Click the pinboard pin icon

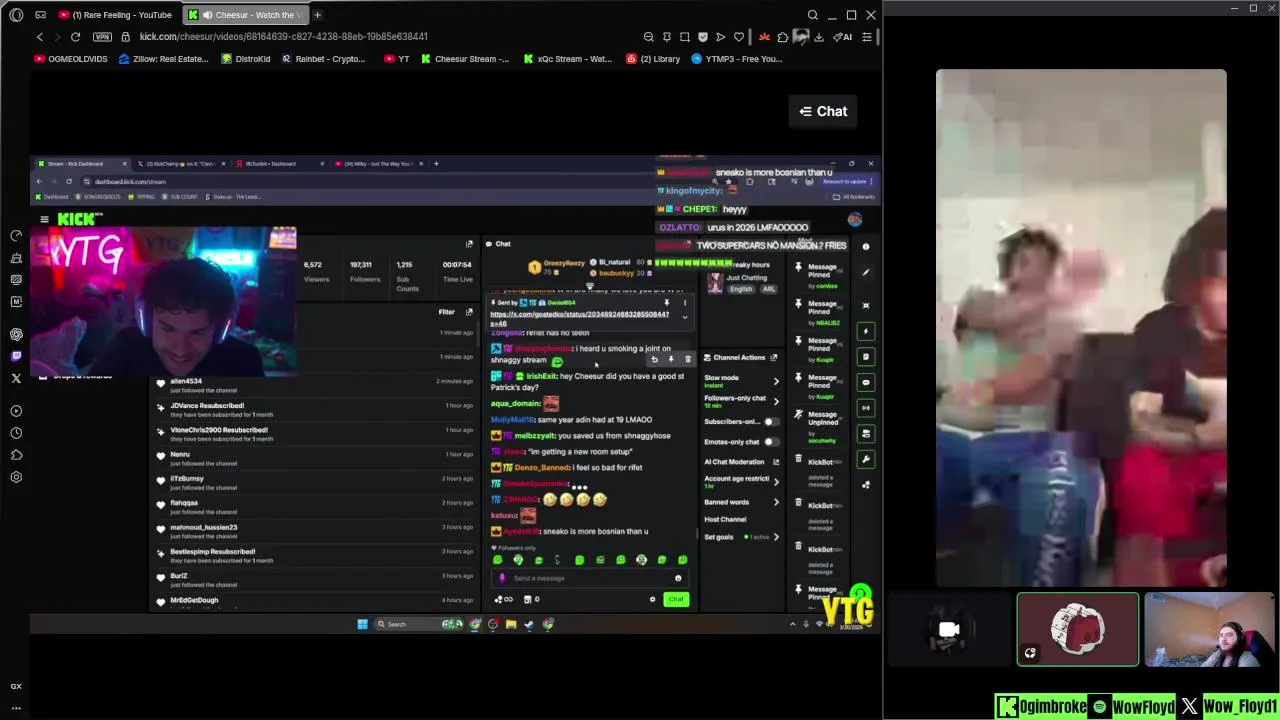point(667,37)
